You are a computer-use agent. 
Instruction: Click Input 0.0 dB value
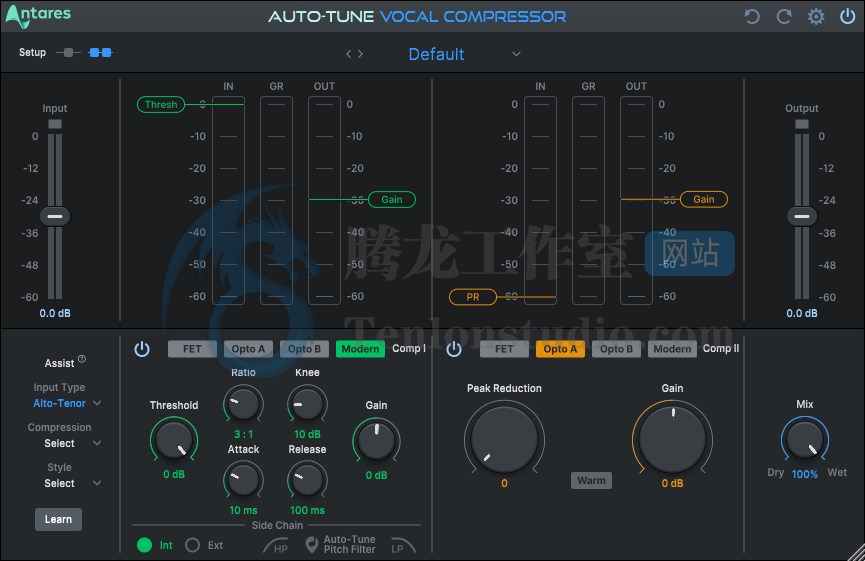55,313
